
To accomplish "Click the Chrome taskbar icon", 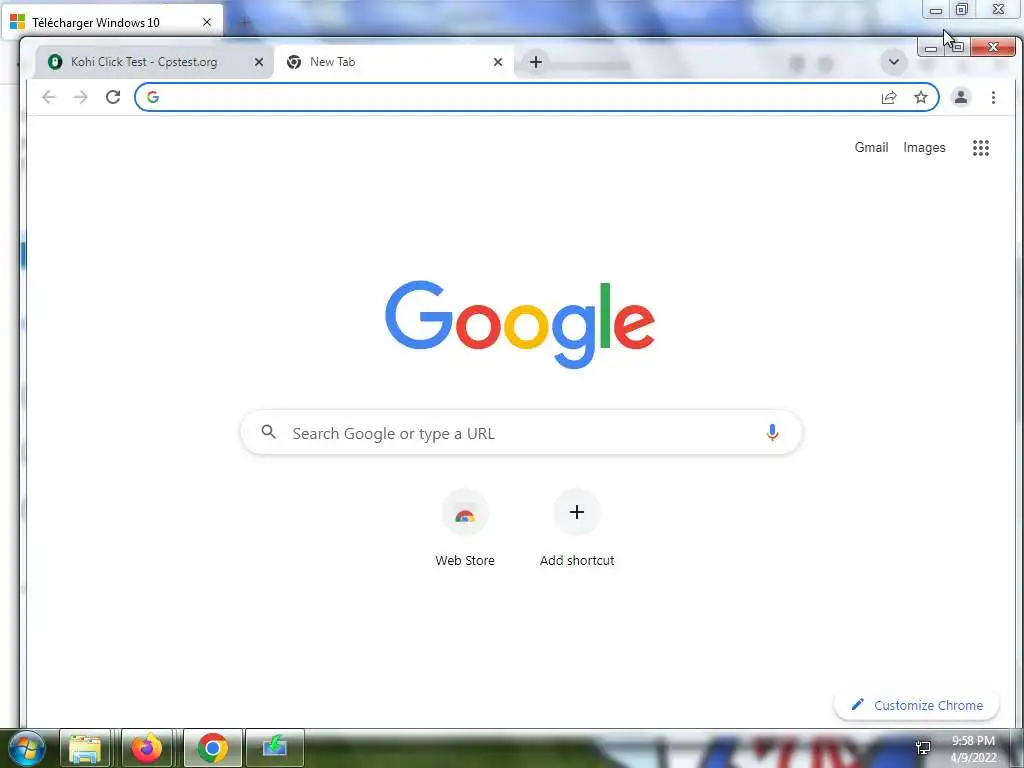I will pos(213,748).
